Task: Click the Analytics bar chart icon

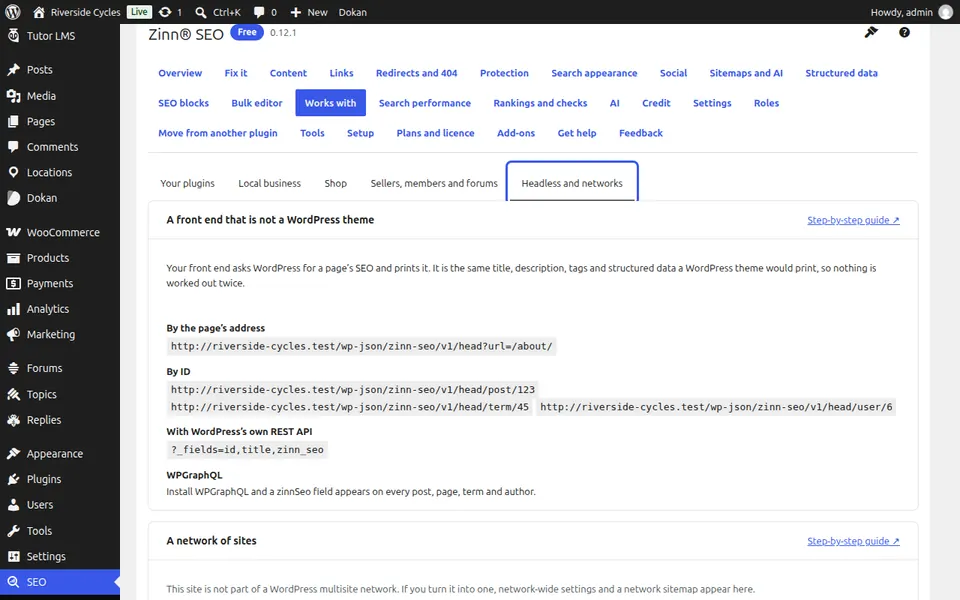Action: pos(13,309)
